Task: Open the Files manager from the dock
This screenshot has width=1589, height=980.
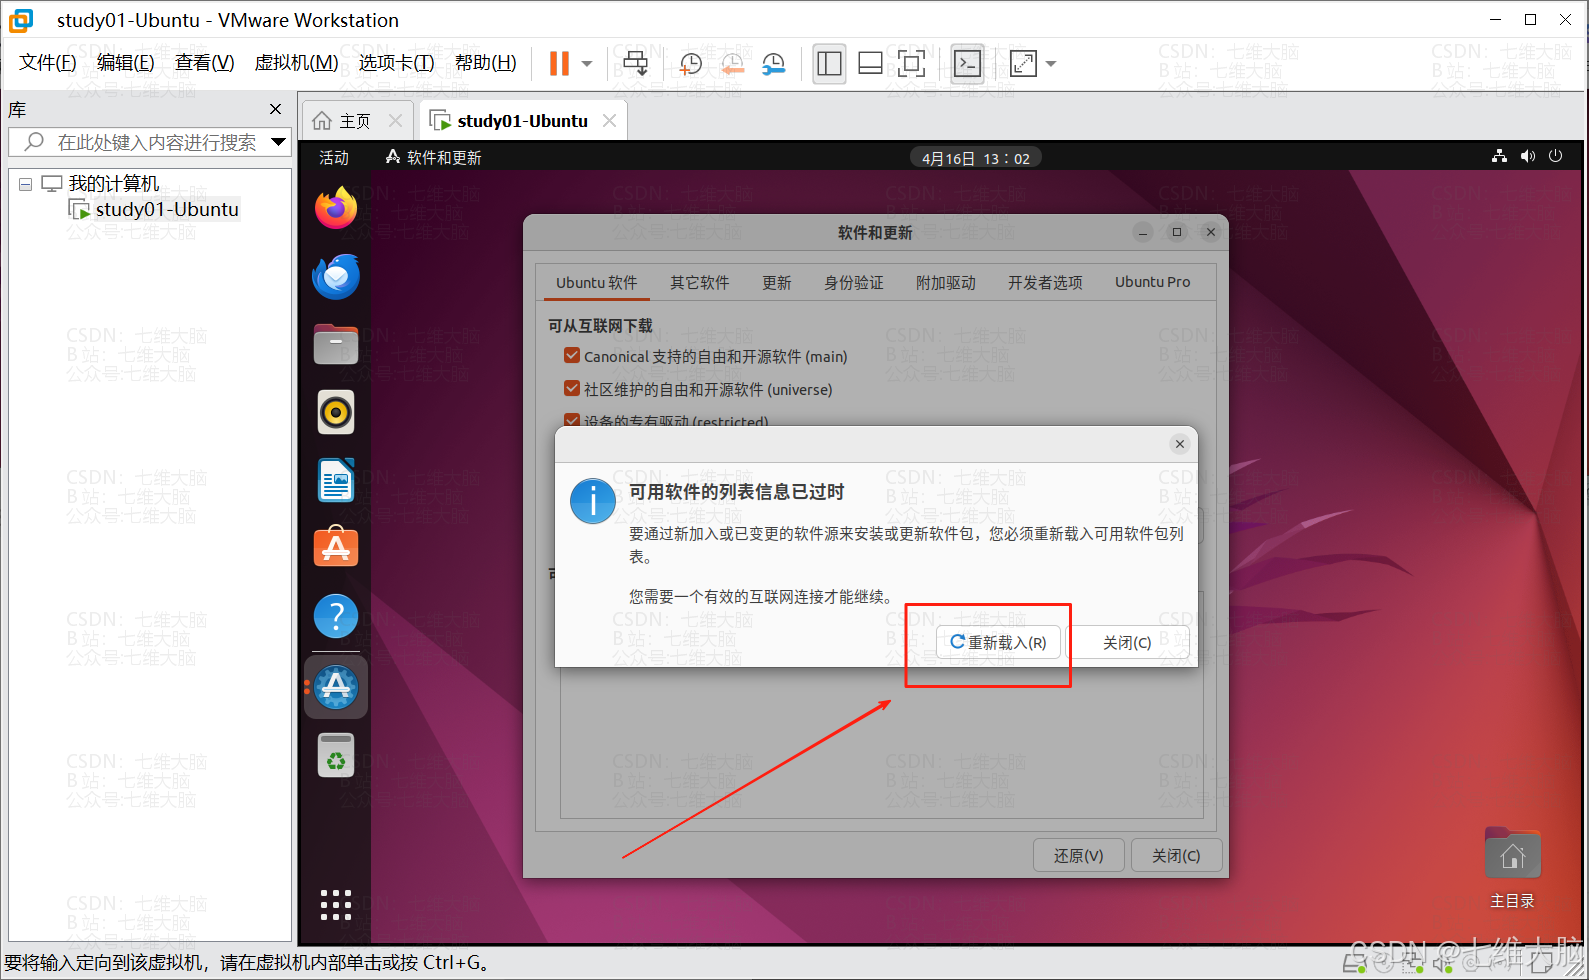Action: [336, 345]
